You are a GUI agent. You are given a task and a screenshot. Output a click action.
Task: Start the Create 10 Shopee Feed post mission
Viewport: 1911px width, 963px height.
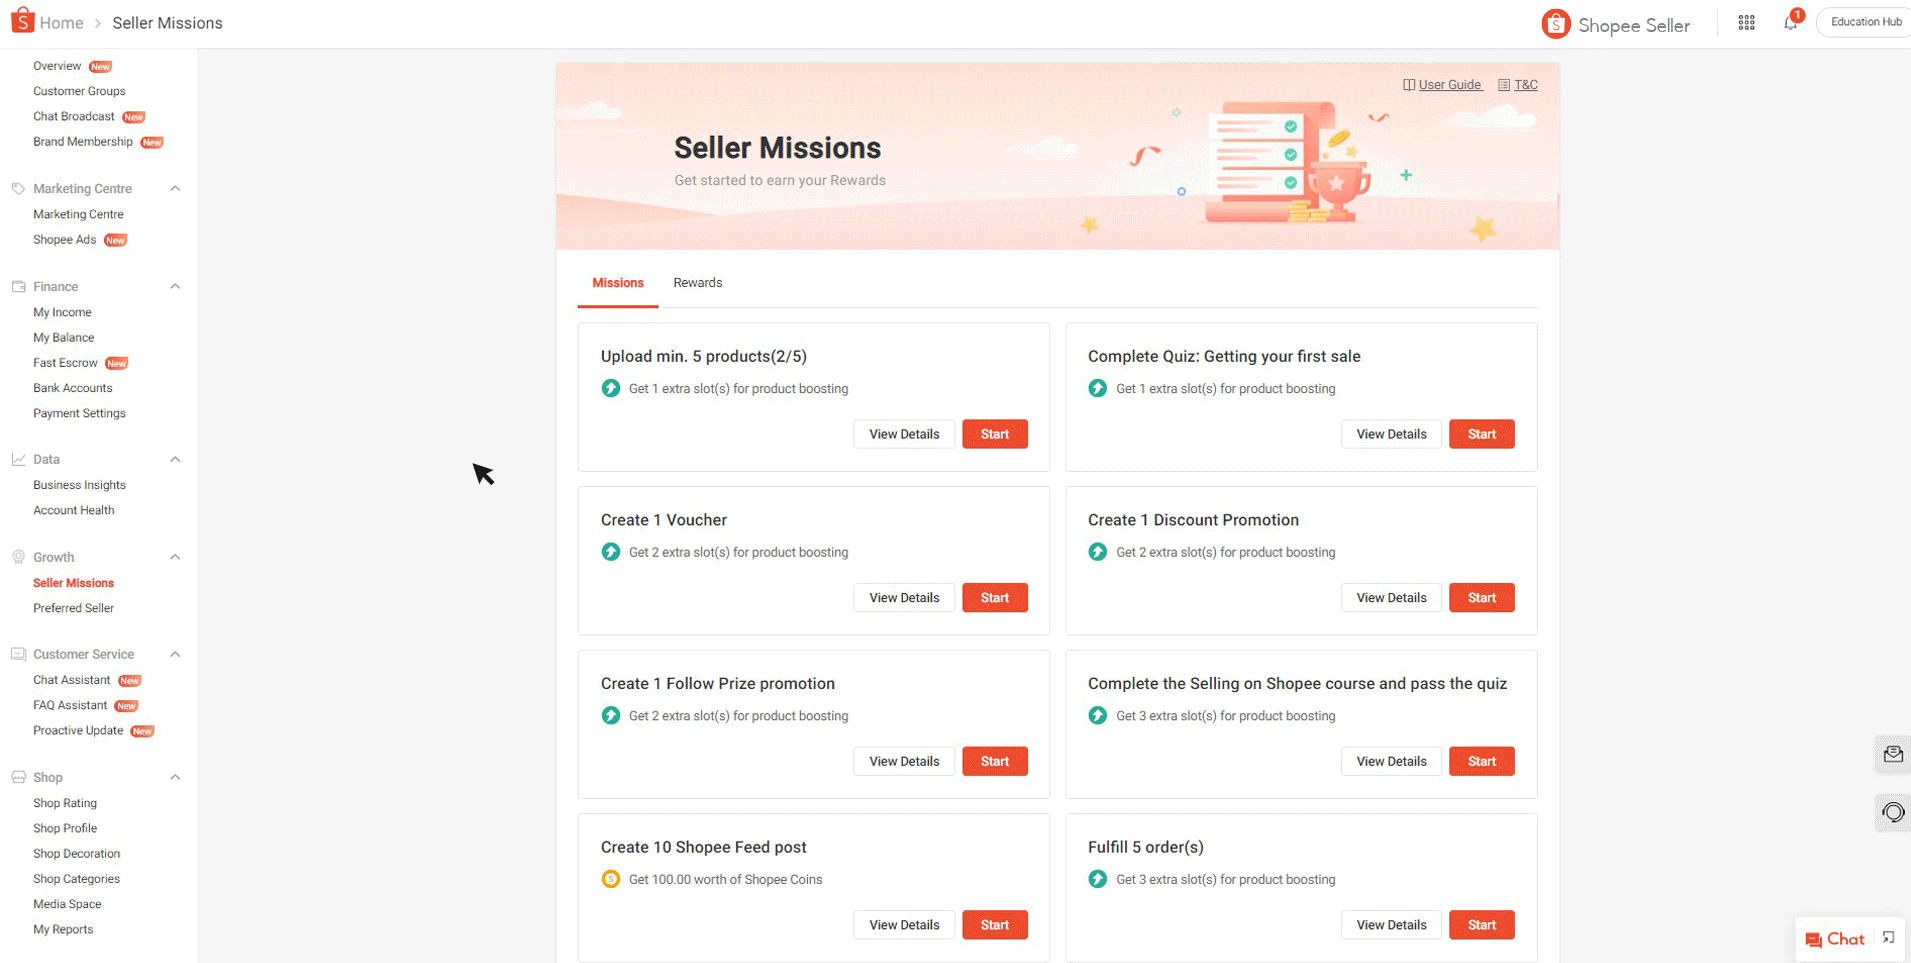click(x=994, y=925)
